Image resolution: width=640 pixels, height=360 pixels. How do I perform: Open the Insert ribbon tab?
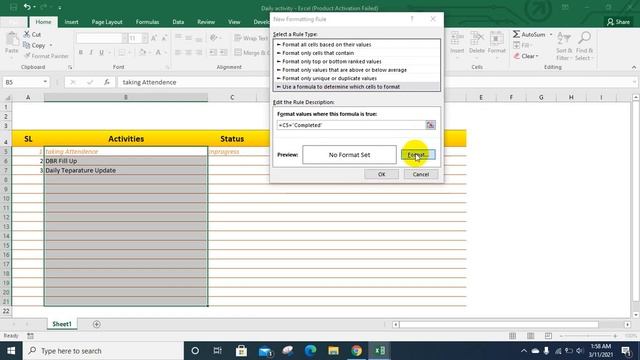pyautogui.click(x=71, y=22)
